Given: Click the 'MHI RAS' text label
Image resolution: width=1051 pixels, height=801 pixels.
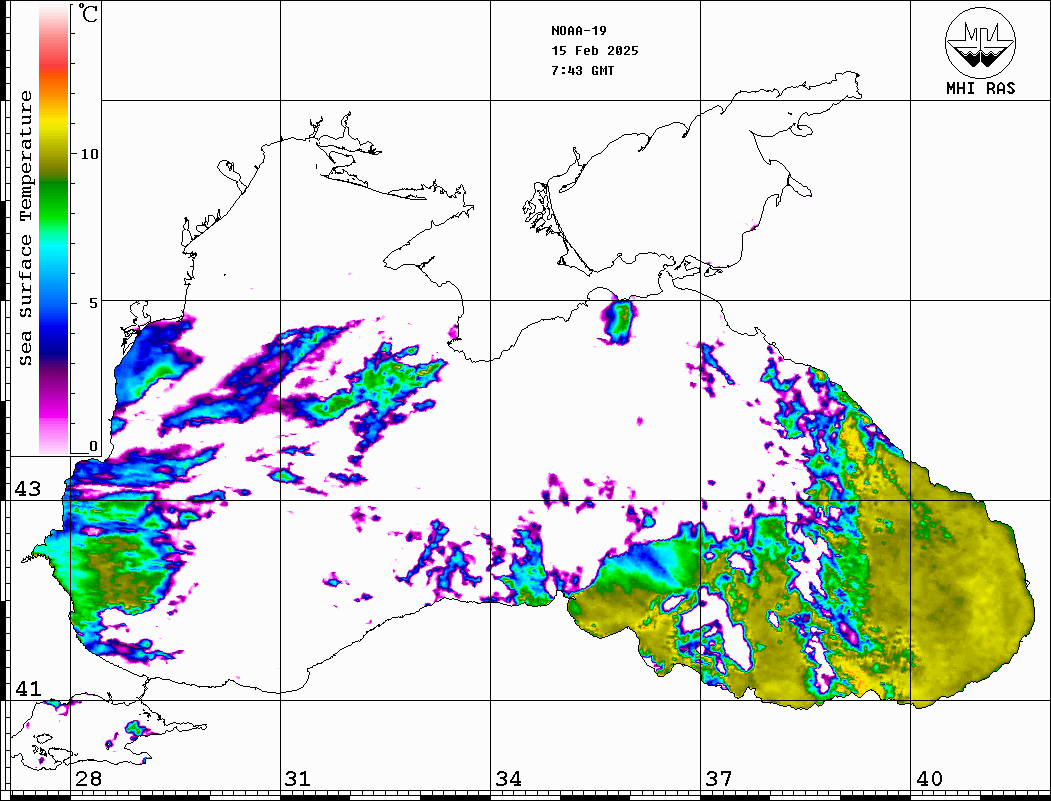Looking at the screenshot, I should [981, 88].
